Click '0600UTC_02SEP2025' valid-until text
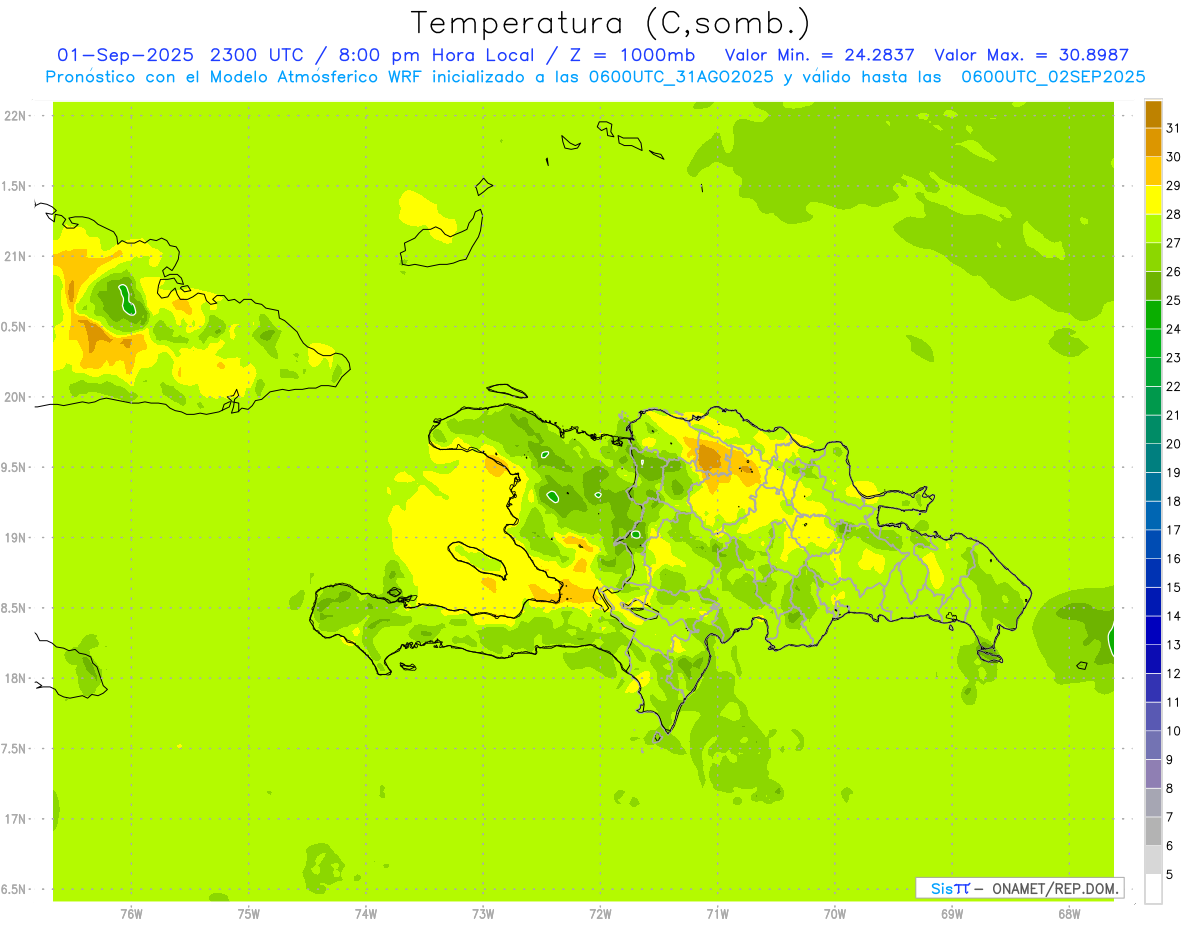 (x=1053, y=77)
